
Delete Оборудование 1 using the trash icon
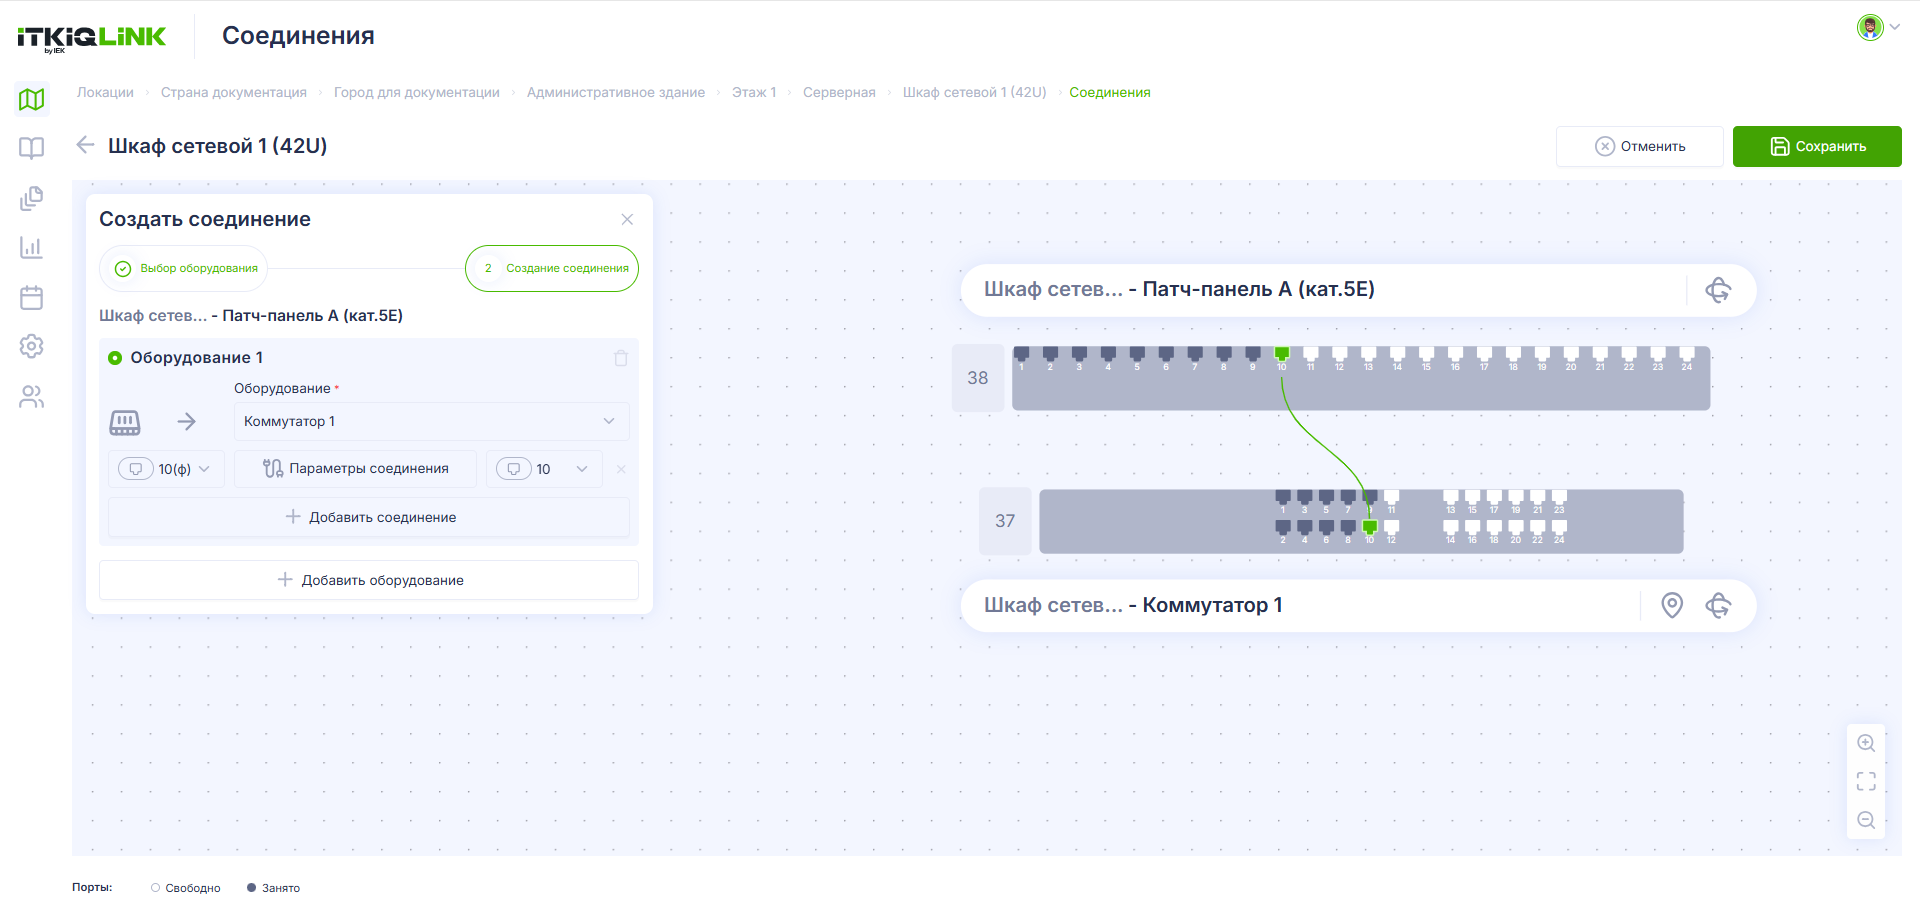click(x=621, y=358)
